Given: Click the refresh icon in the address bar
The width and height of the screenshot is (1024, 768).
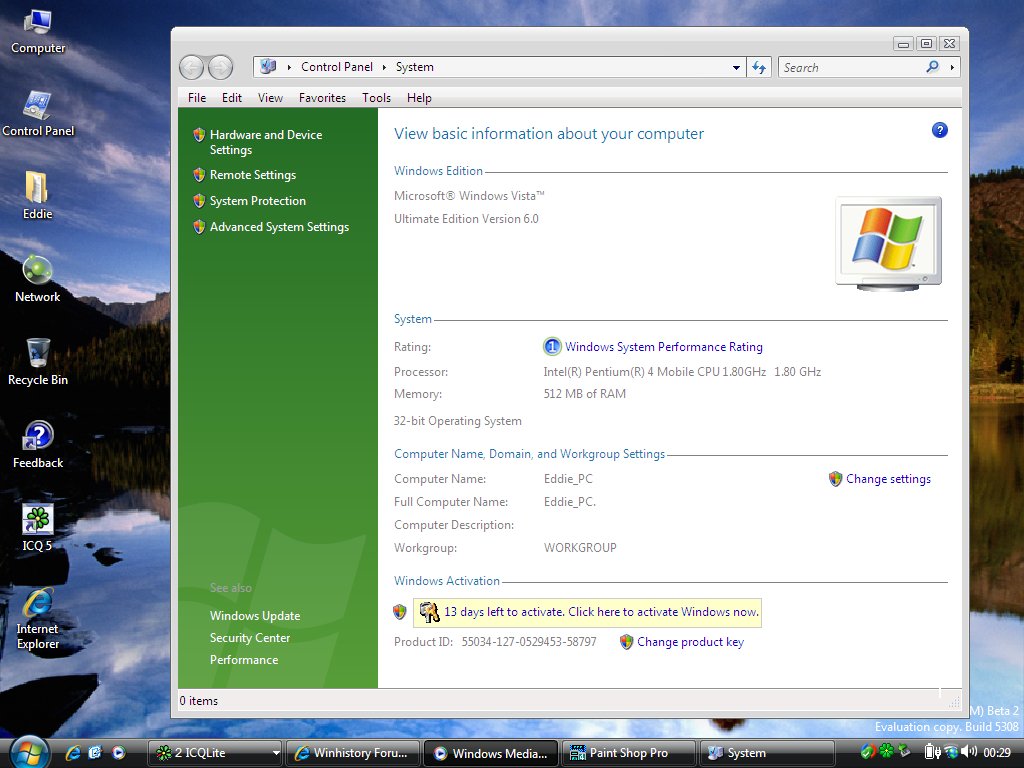Looking at the screenshot, I should point(759,67).
